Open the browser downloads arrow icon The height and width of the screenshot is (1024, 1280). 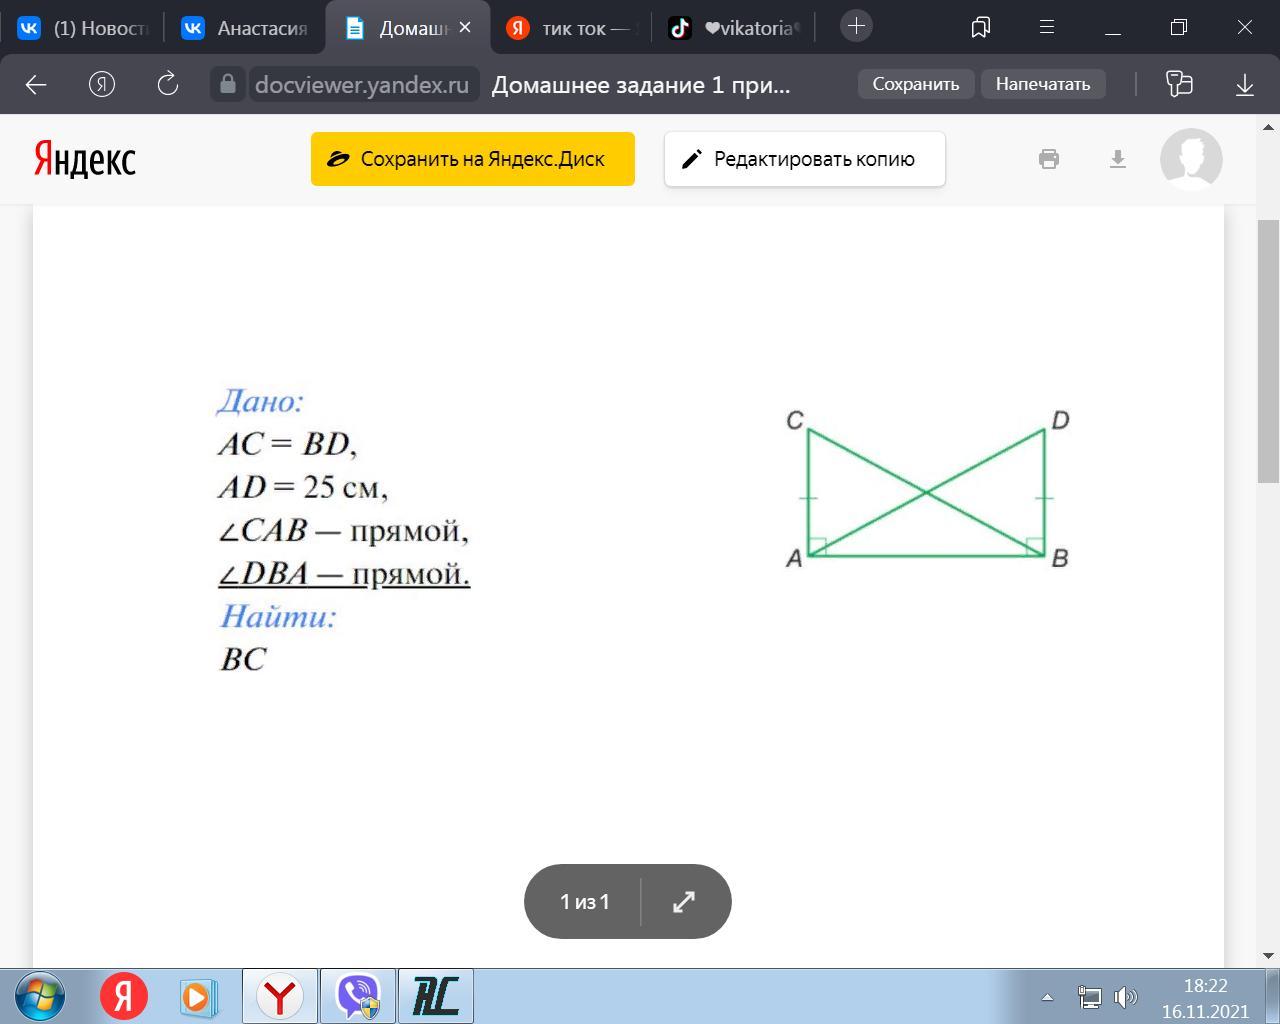[1245, 85]
